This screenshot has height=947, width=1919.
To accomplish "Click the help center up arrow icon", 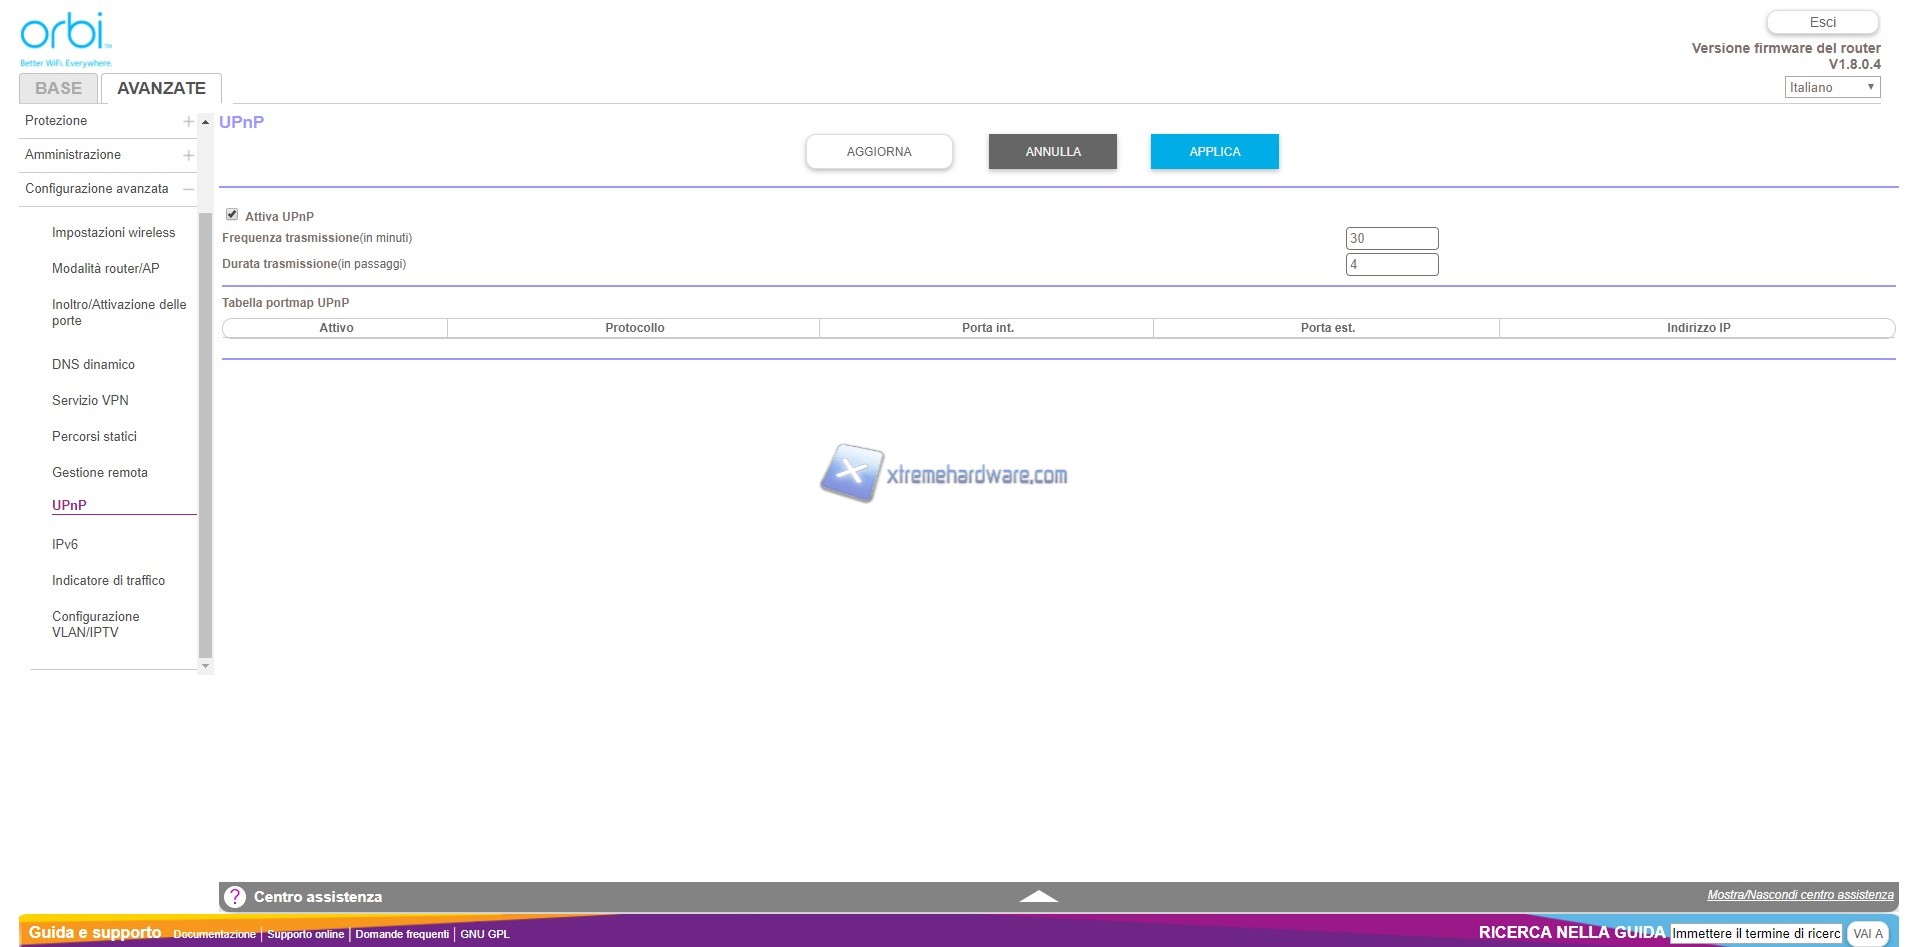I will (1038, 897).
